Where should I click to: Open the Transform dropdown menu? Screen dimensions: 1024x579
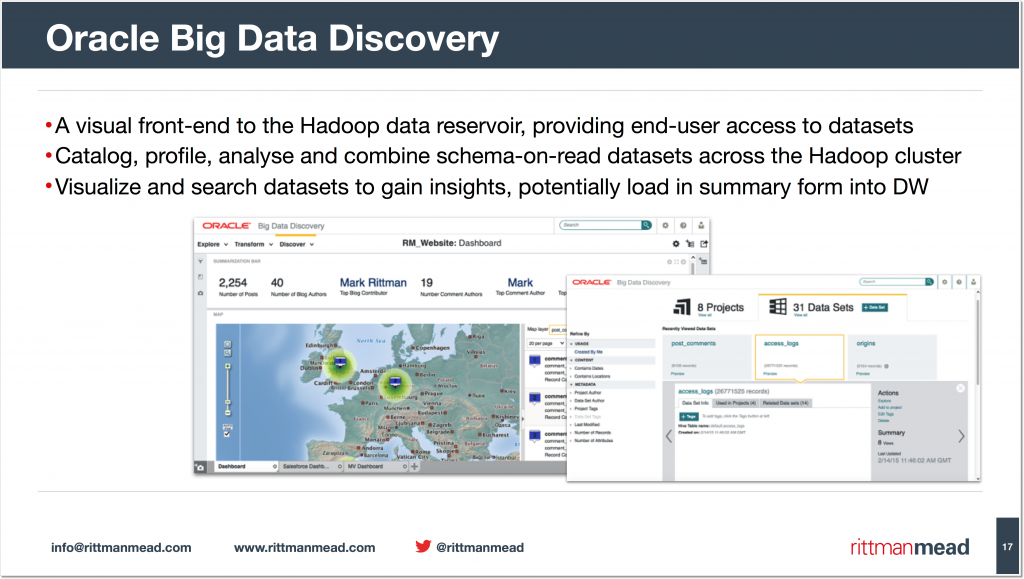[x=254, y=244]
